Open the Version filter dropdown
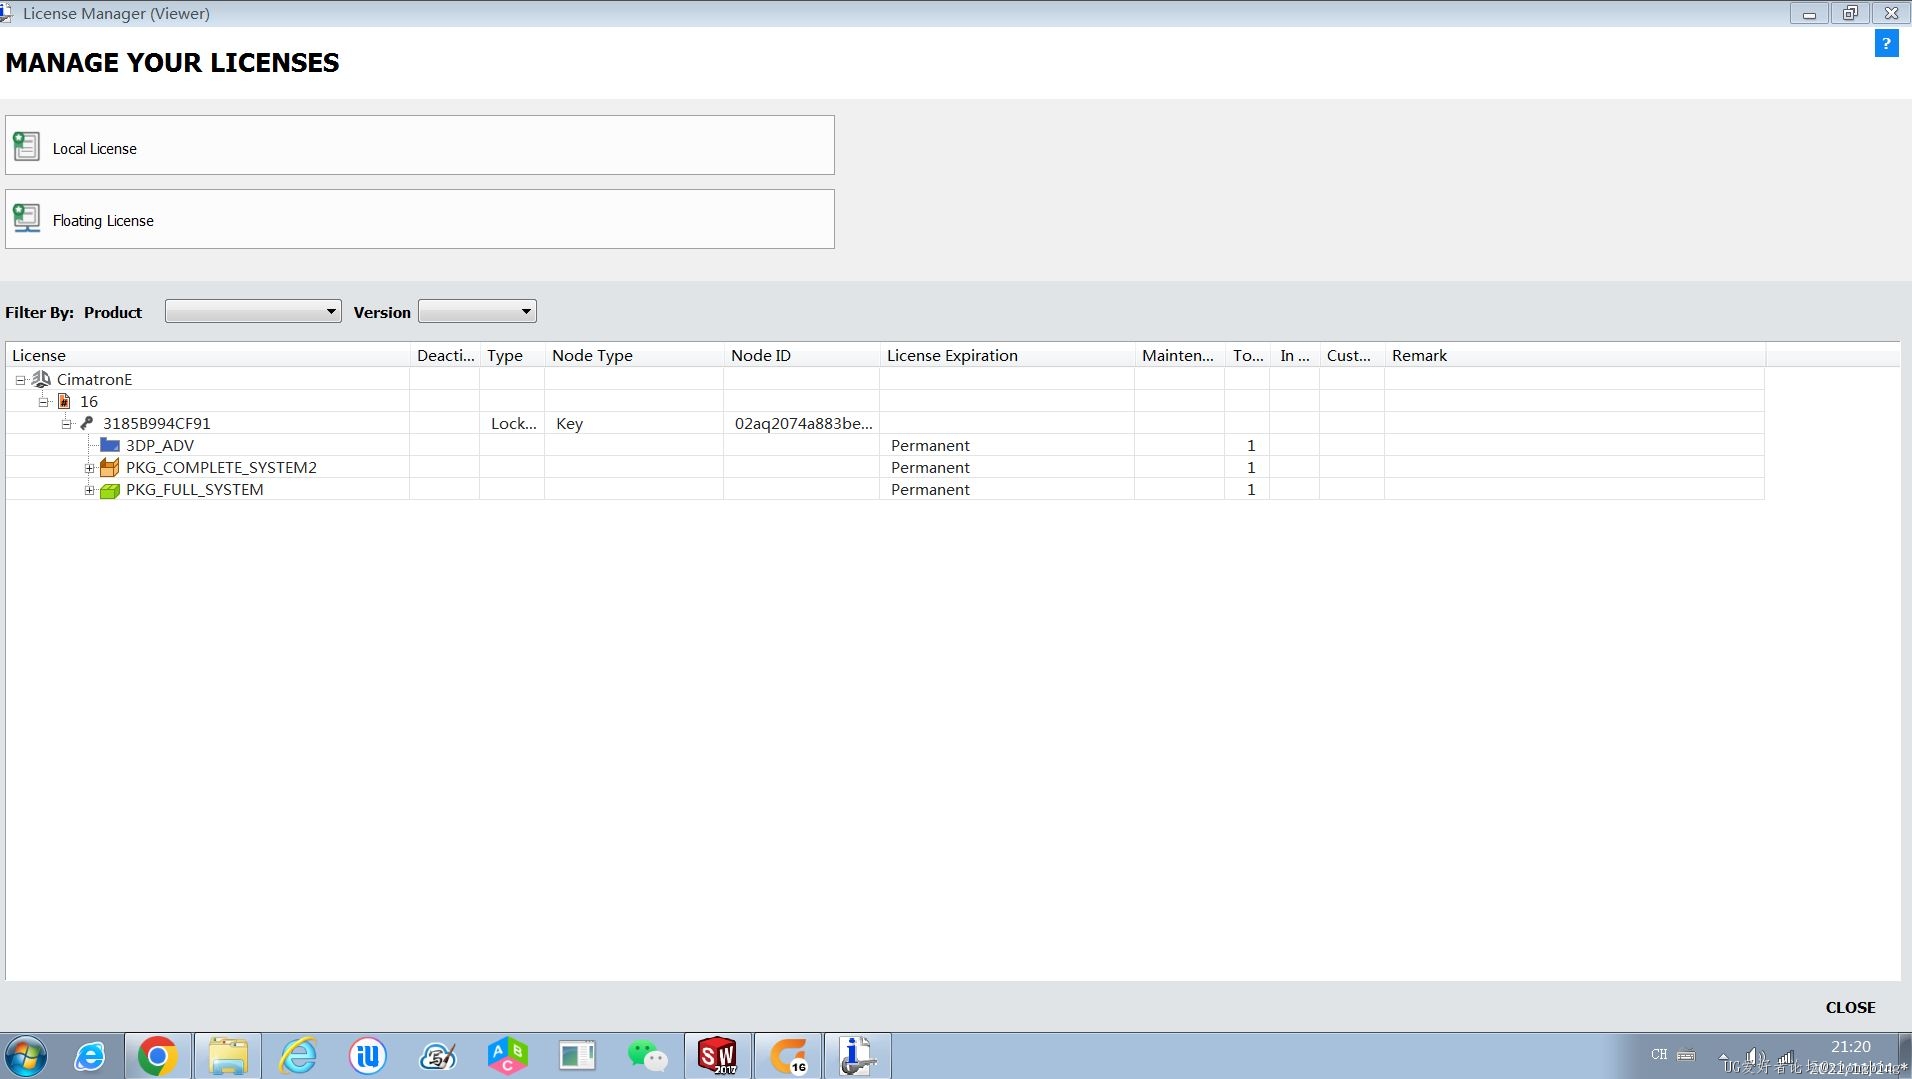This screenshot has height=1079, width=1912. (x=477, y=312)
